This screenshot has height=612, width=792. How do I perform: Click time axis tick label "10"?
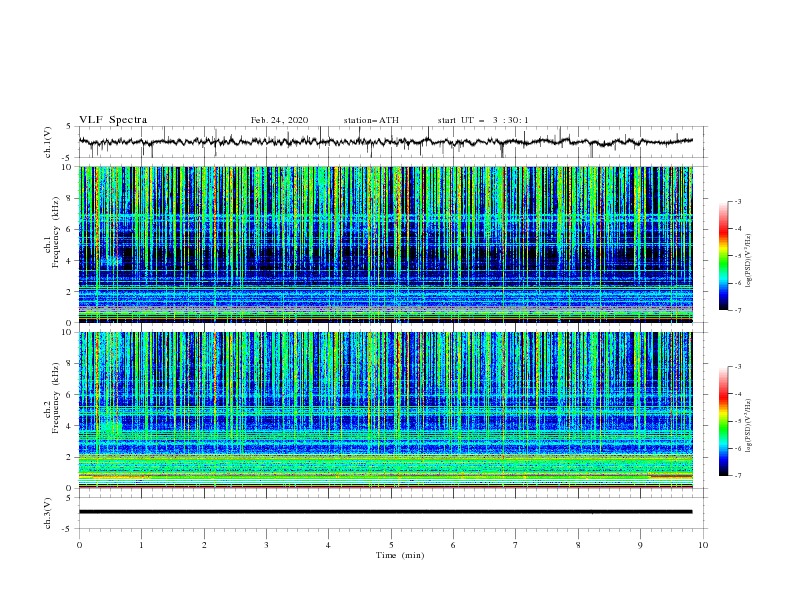point(703,545)
